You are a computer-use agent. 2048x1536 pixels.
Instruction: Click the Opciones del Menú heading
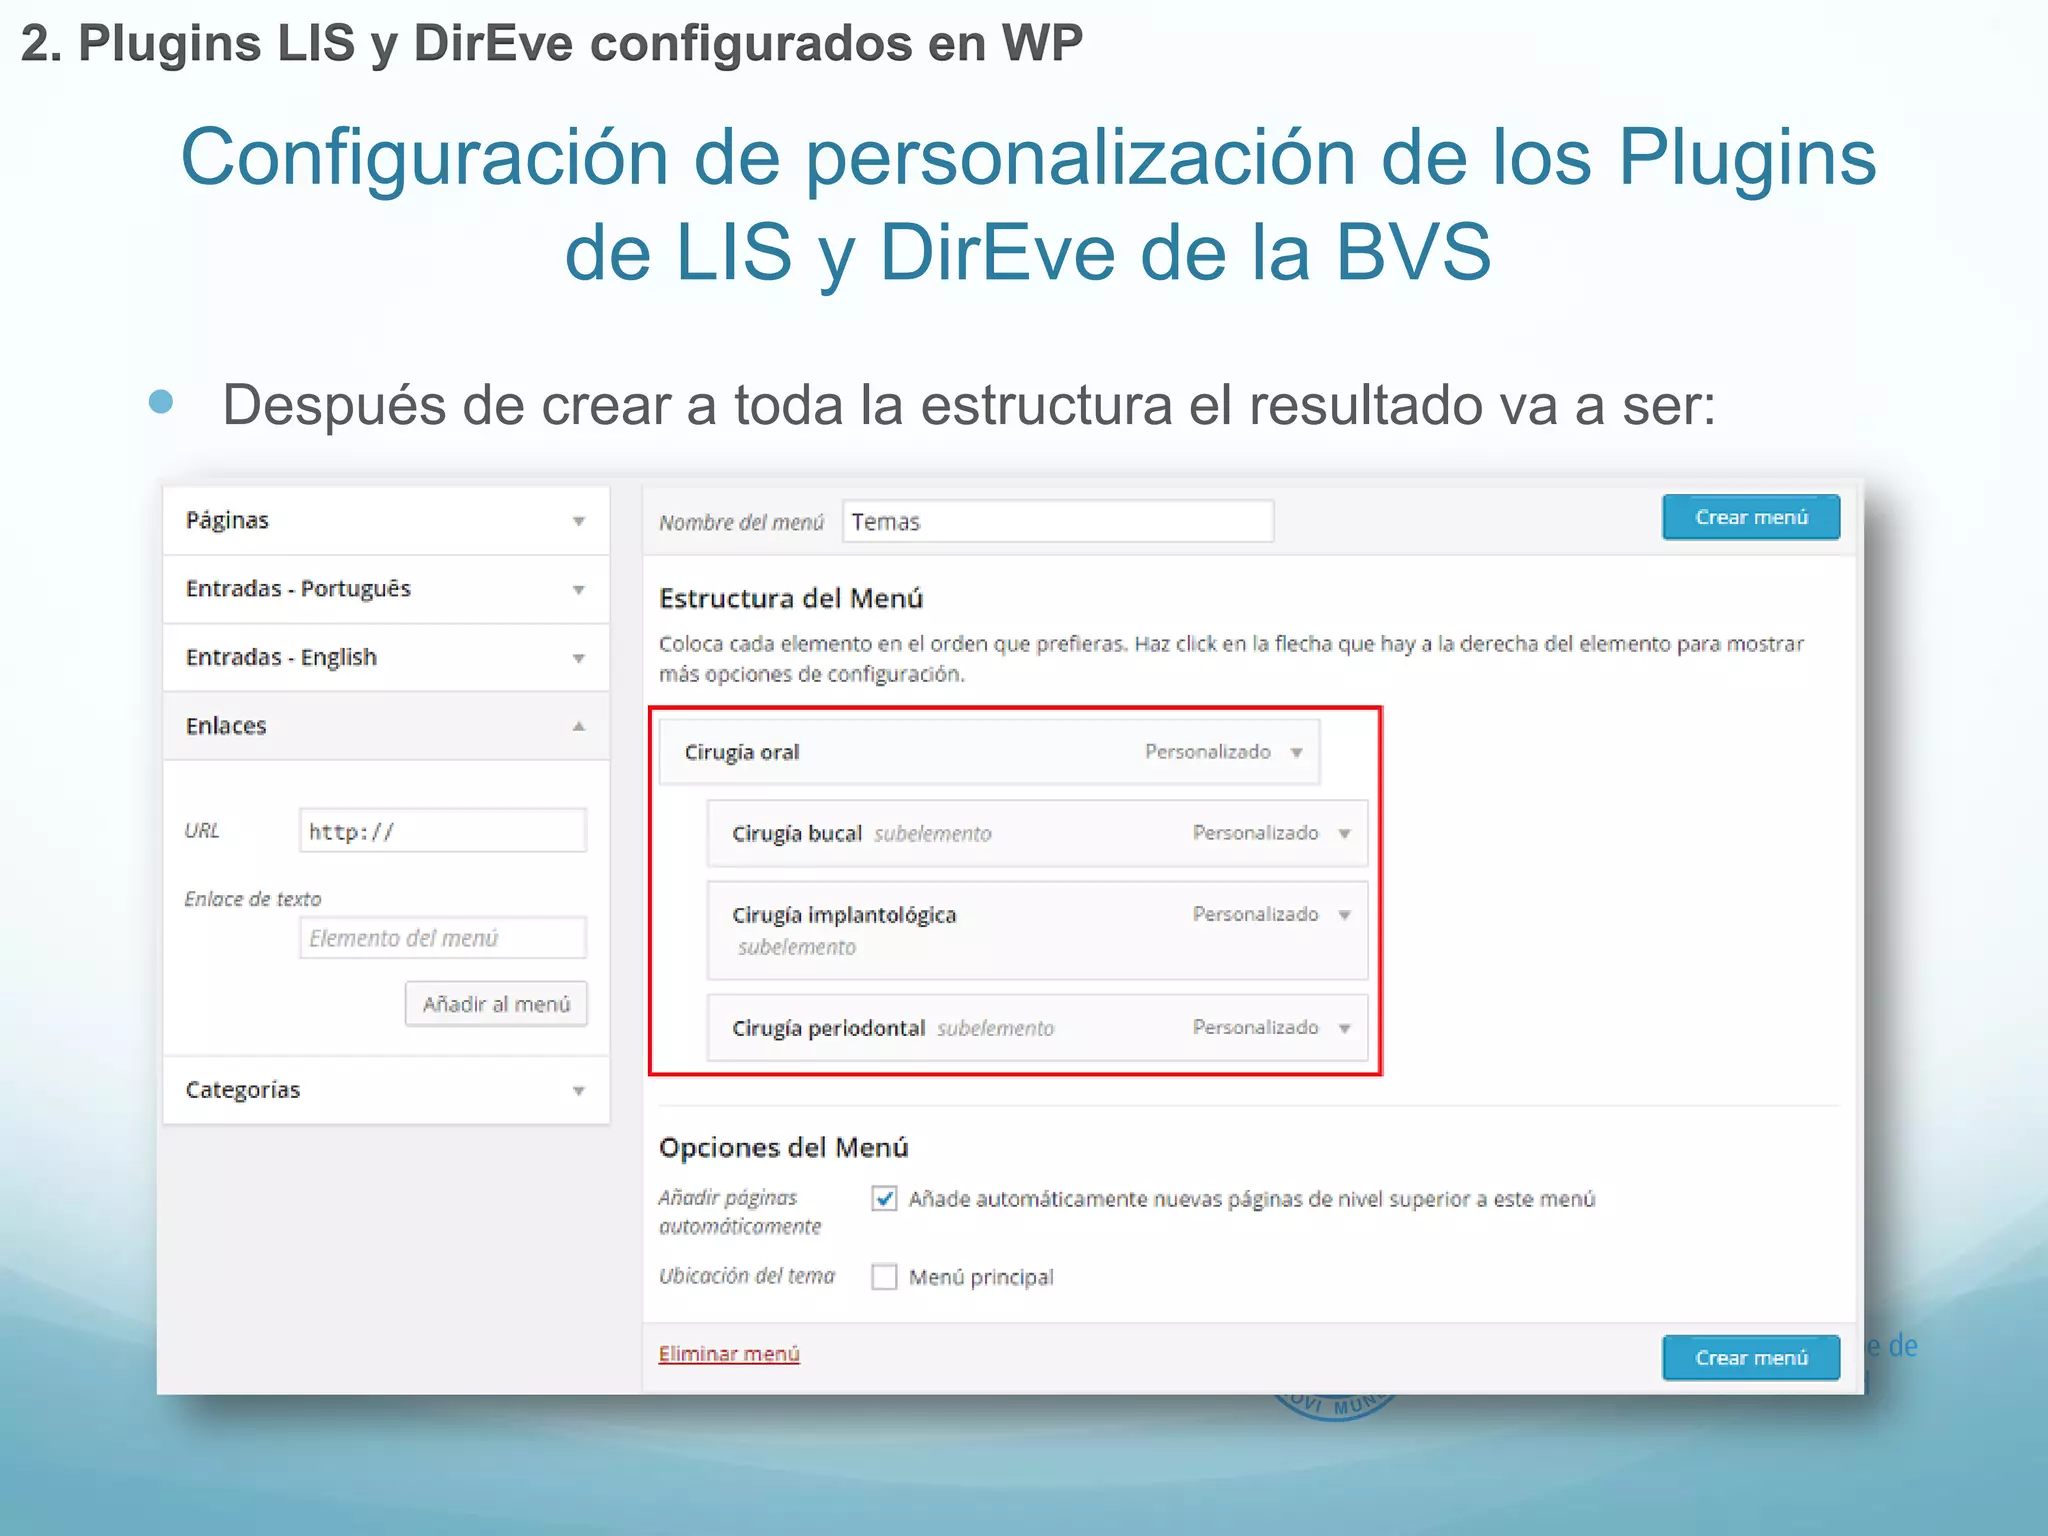tap(783, 1147)
